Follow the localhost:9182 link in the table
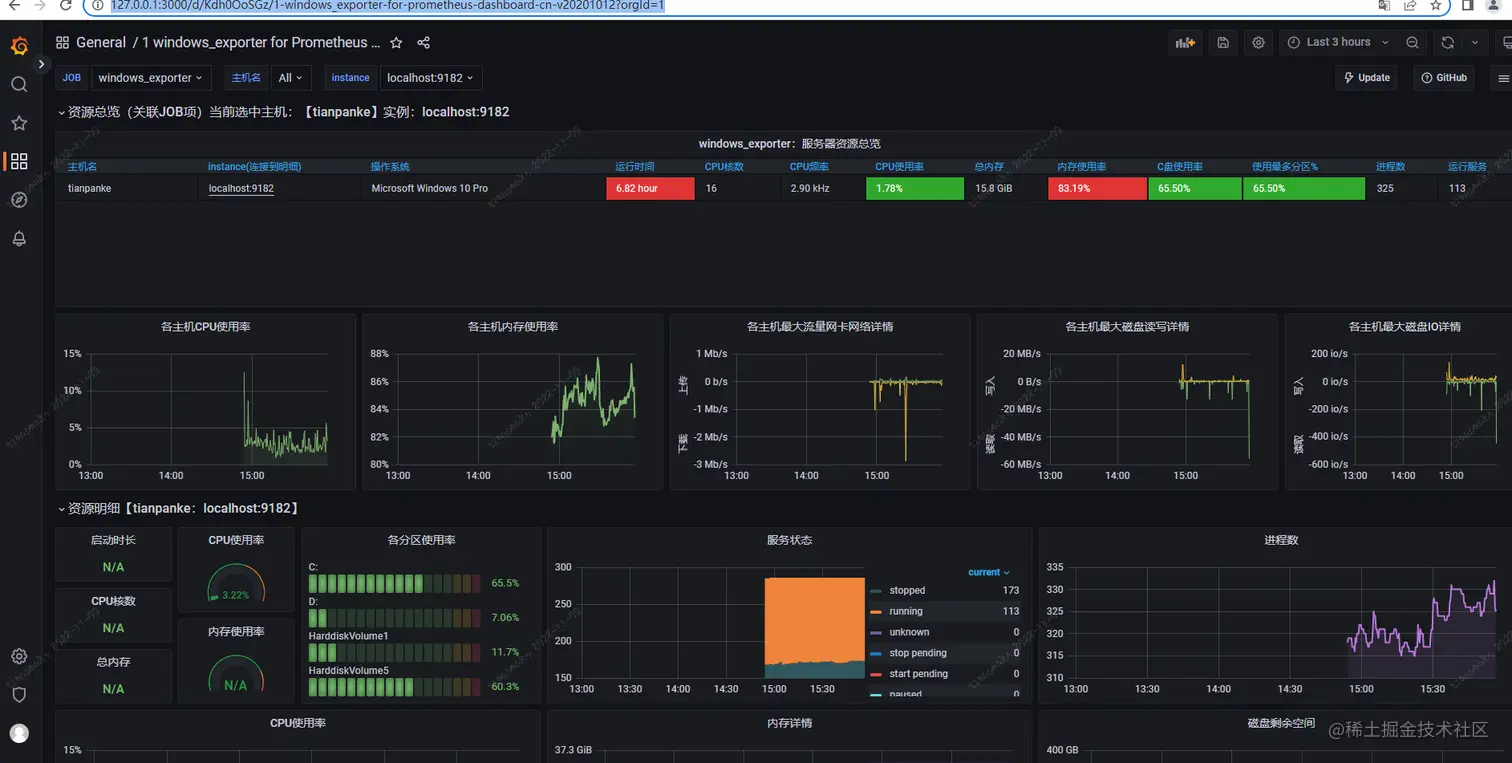This screenshot has width=1512, height=763. [x=241, y=188]
